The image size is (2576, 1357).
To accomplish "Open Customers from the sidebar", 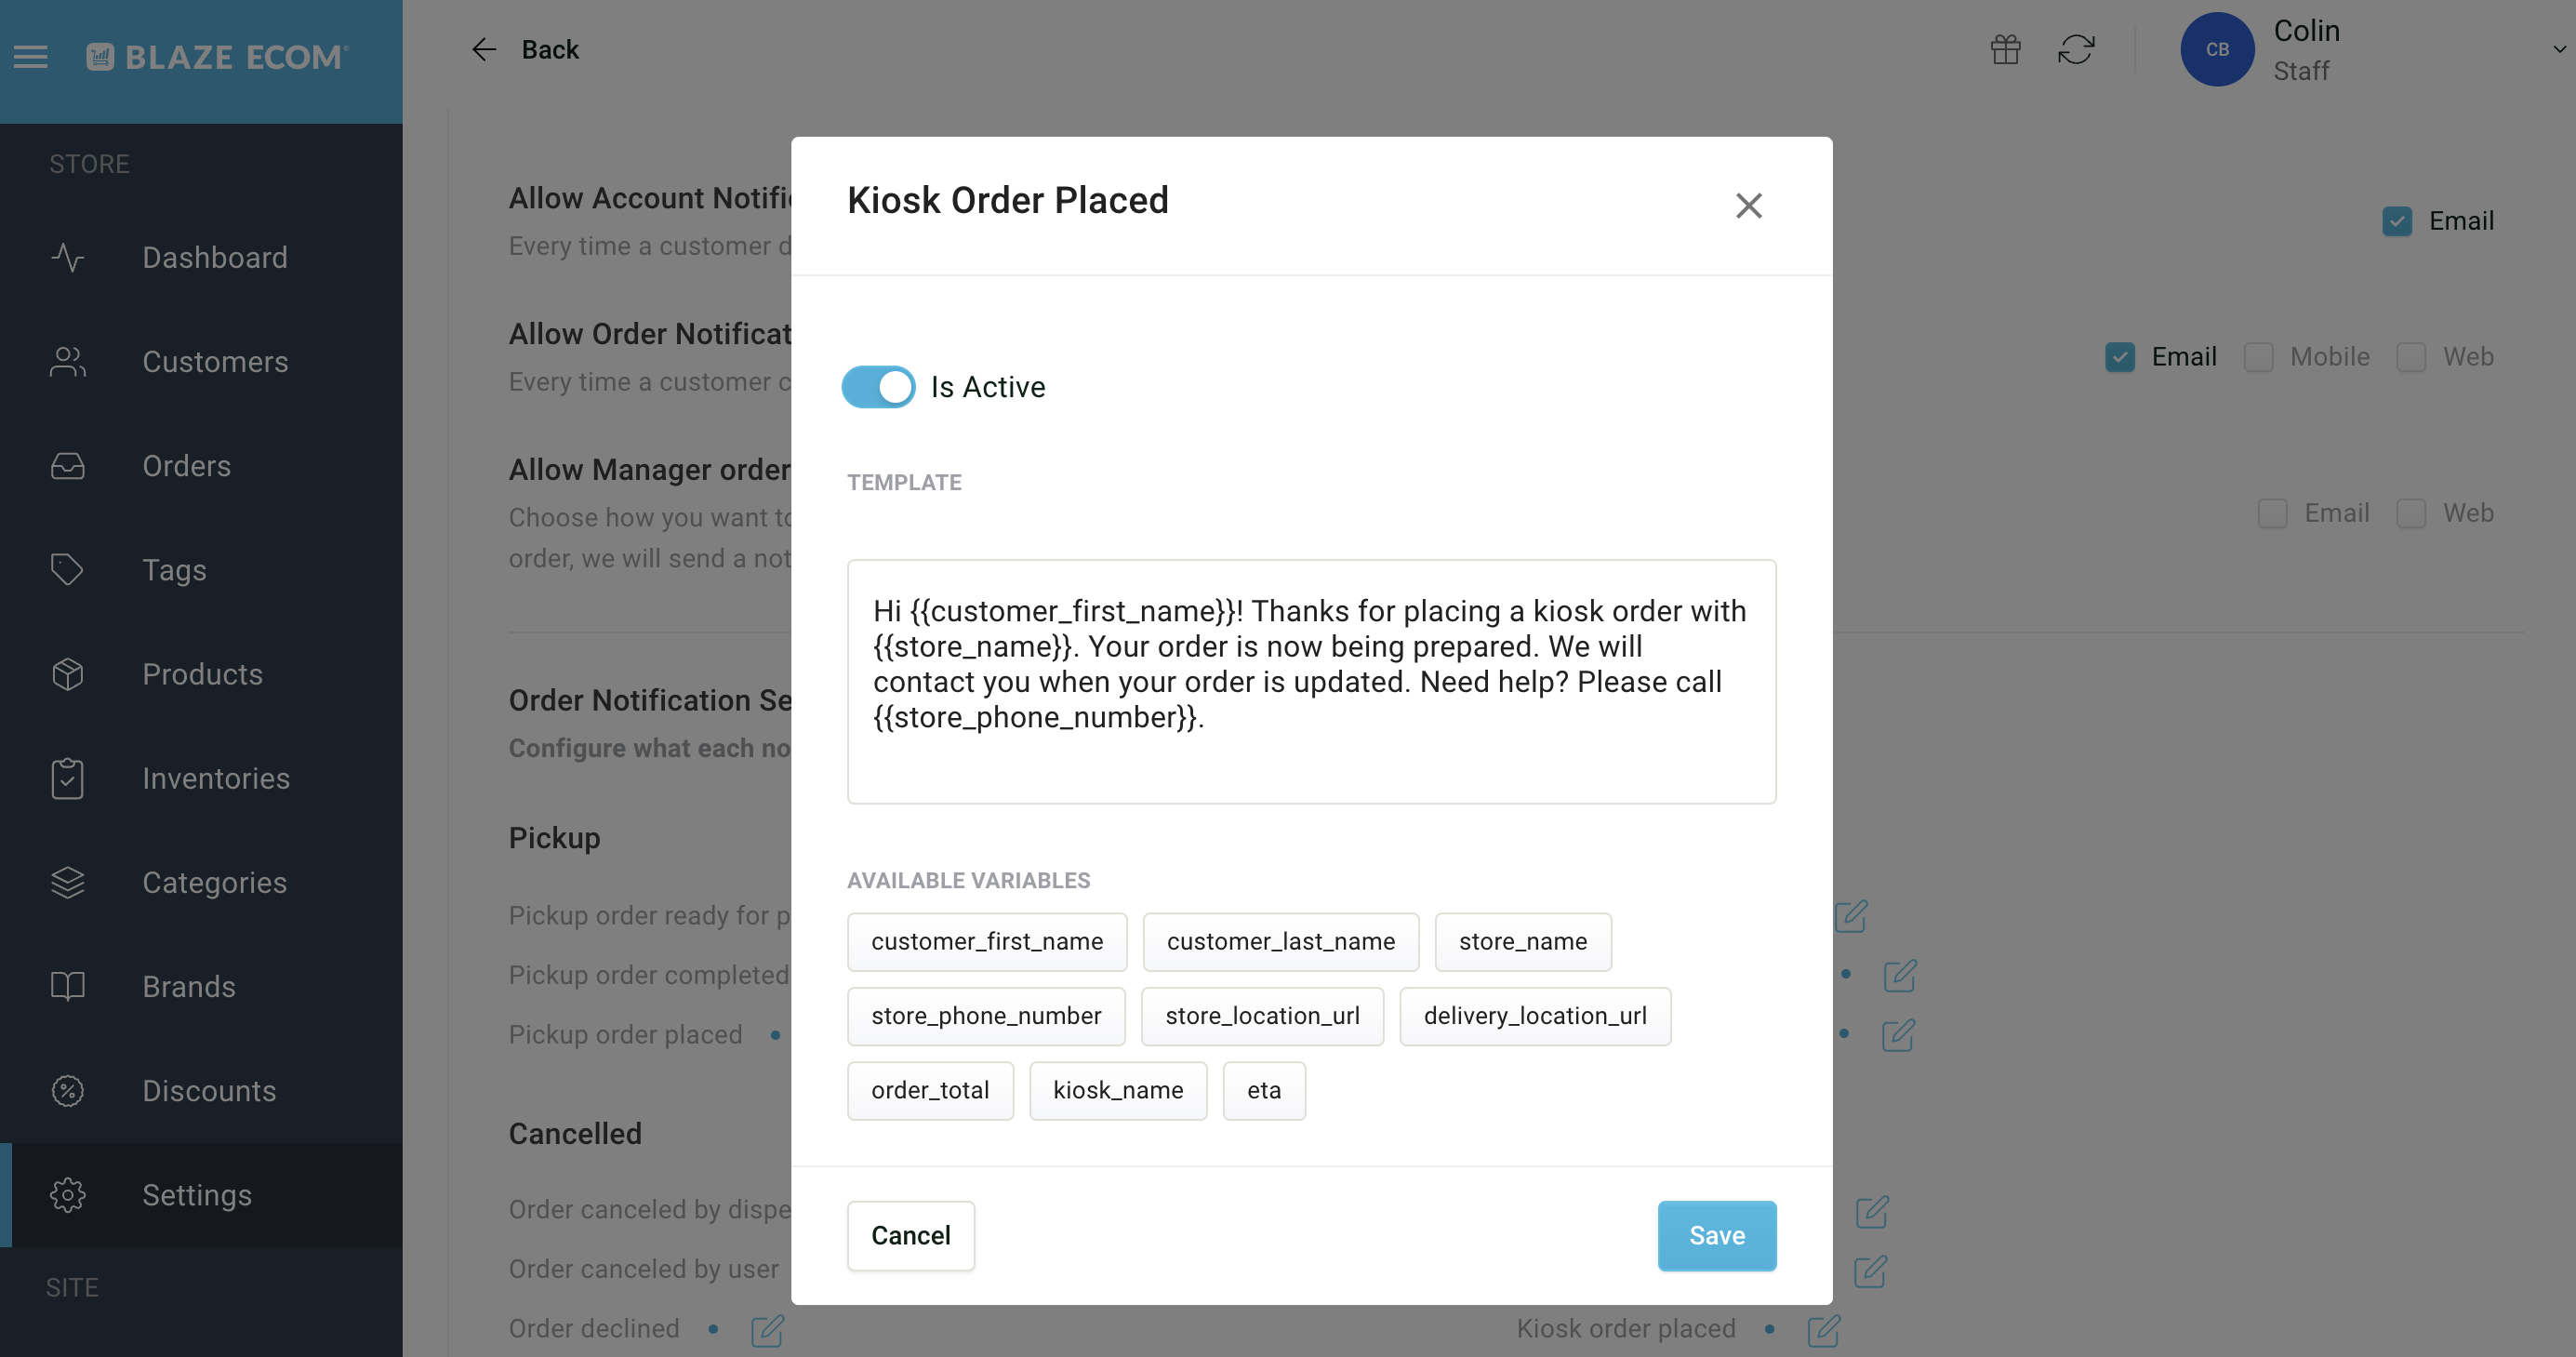I will [x=67, y=362].
